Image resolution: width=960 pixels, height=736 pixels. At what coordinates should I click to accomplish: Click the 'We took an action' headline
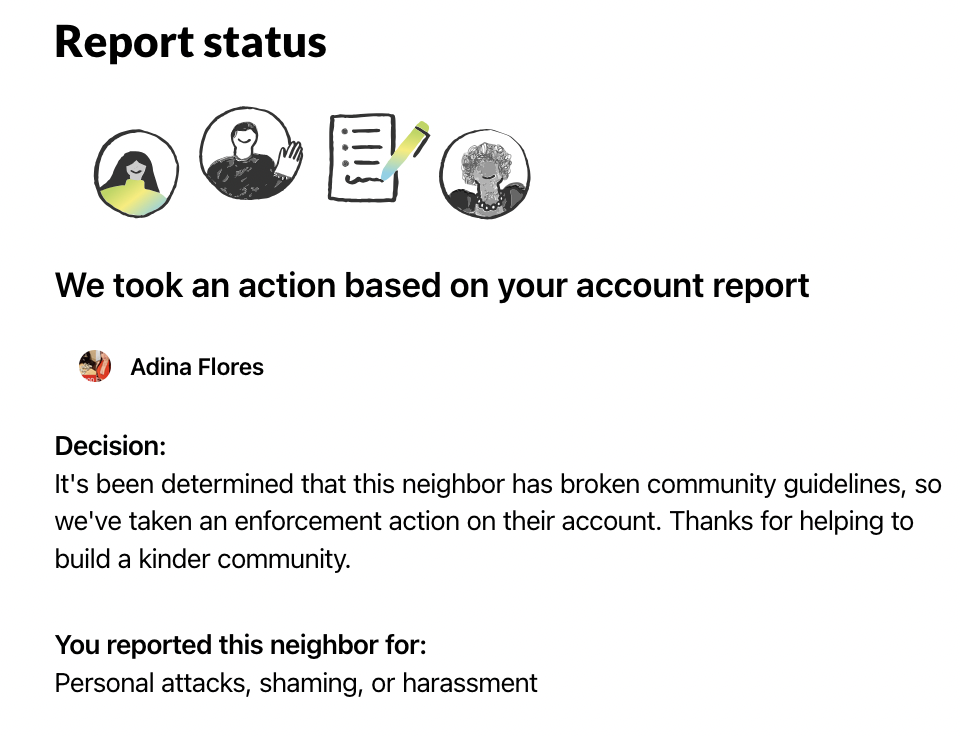[x=432, y=285]
